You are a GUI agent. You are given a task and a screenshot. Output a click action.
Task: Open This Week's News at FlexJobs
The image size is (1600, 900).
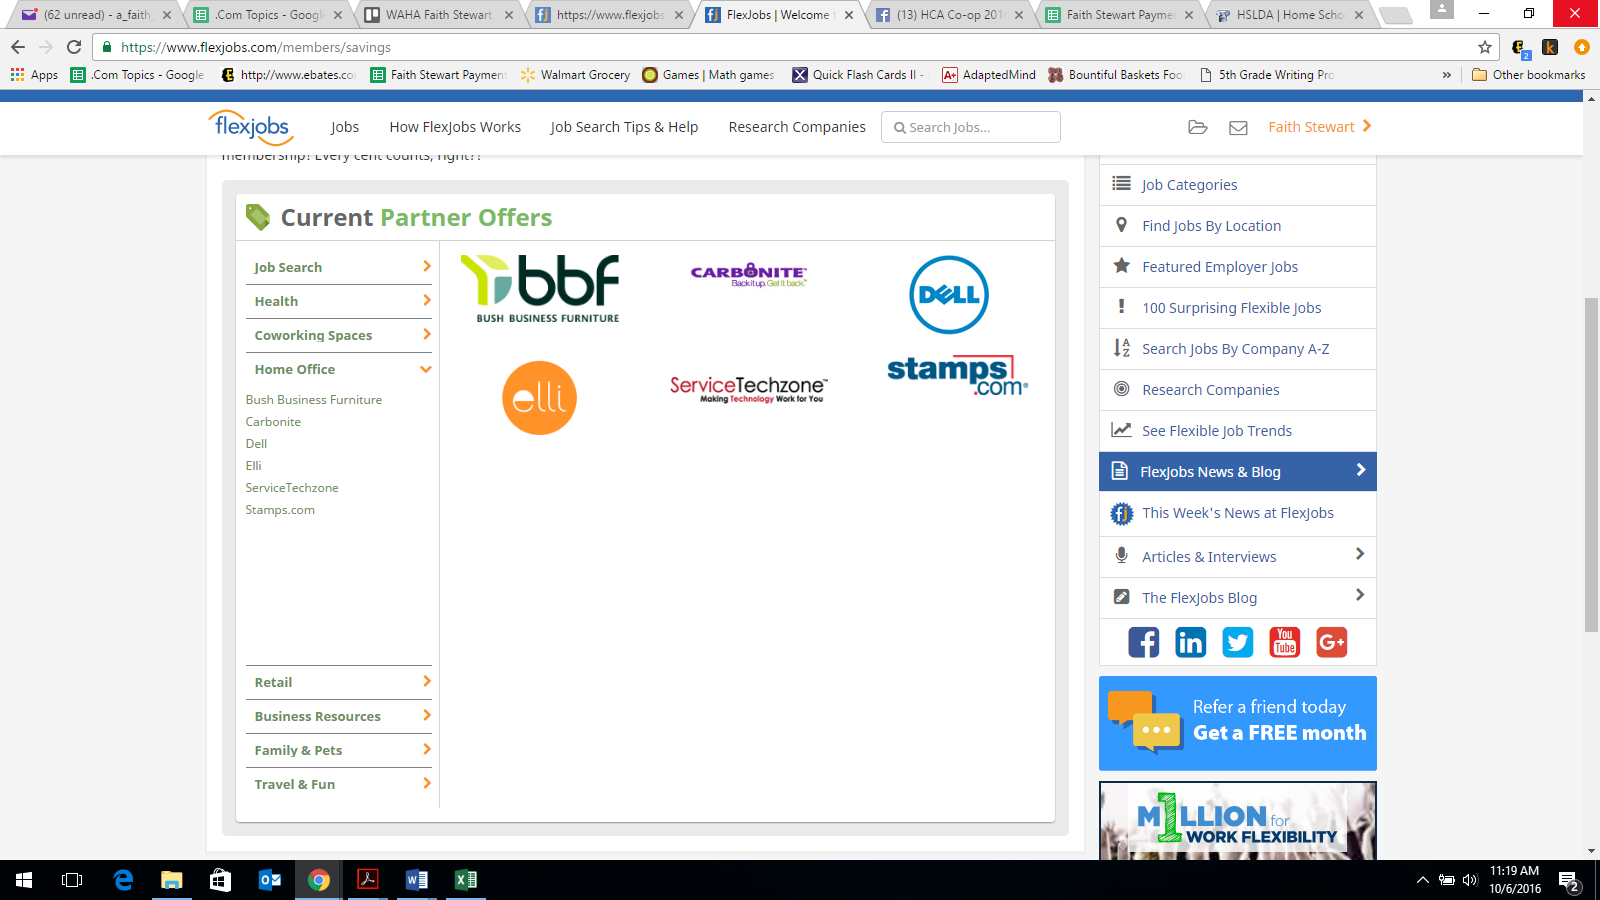tap(1238, 513)
